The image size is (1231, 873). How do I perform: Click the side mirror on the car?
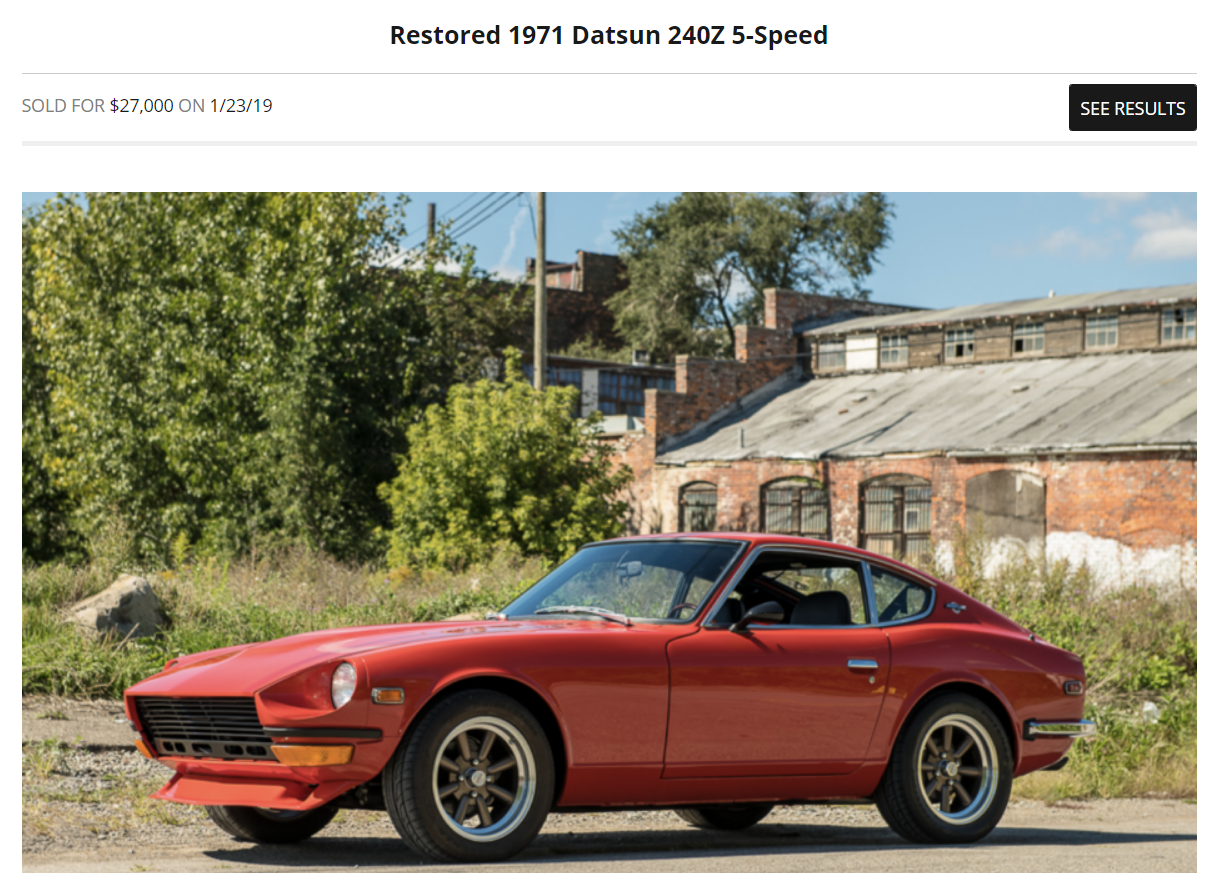pos(760,614)
